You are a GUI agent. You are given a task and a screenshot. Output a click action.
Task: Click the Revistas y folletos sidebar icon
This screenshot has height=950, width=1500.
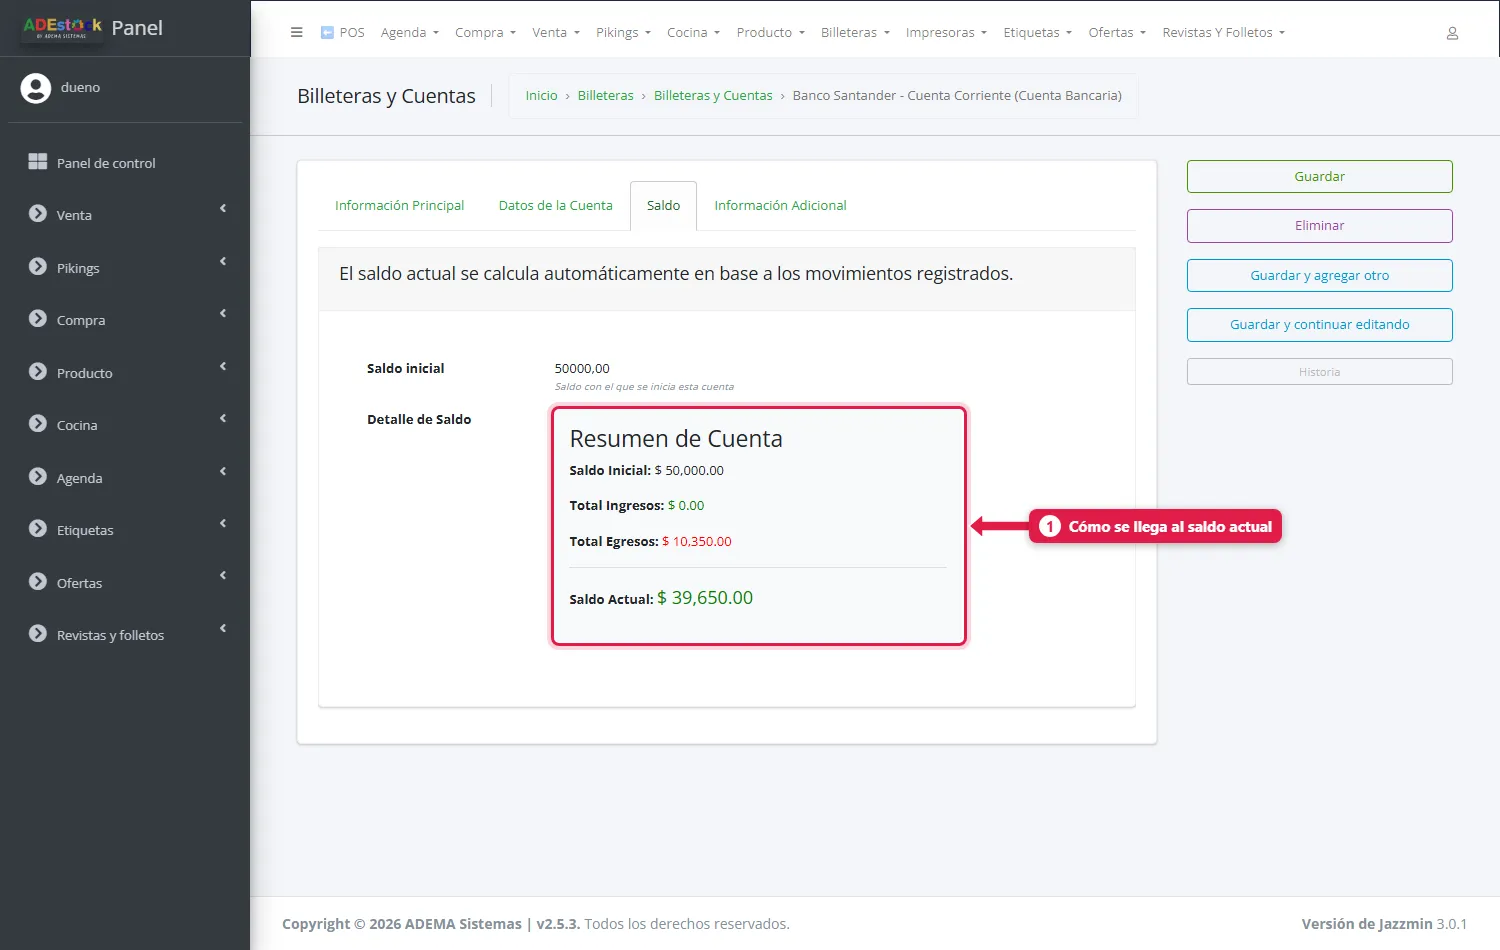point(38,634)
